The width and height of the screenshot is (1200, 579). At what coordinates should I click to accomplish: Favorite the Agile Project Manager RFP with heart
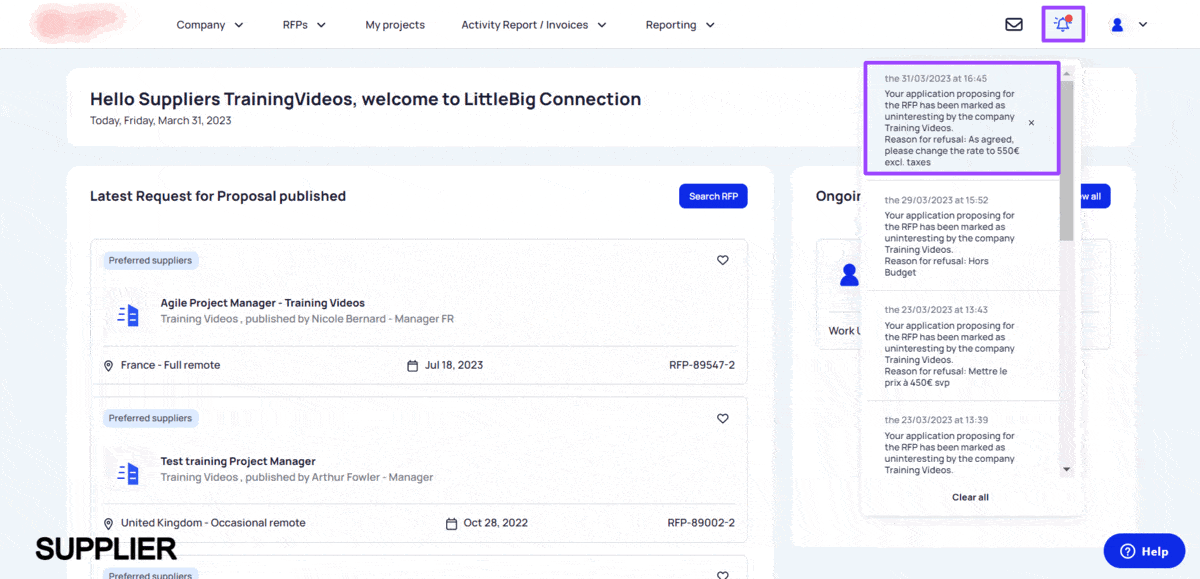723,260
